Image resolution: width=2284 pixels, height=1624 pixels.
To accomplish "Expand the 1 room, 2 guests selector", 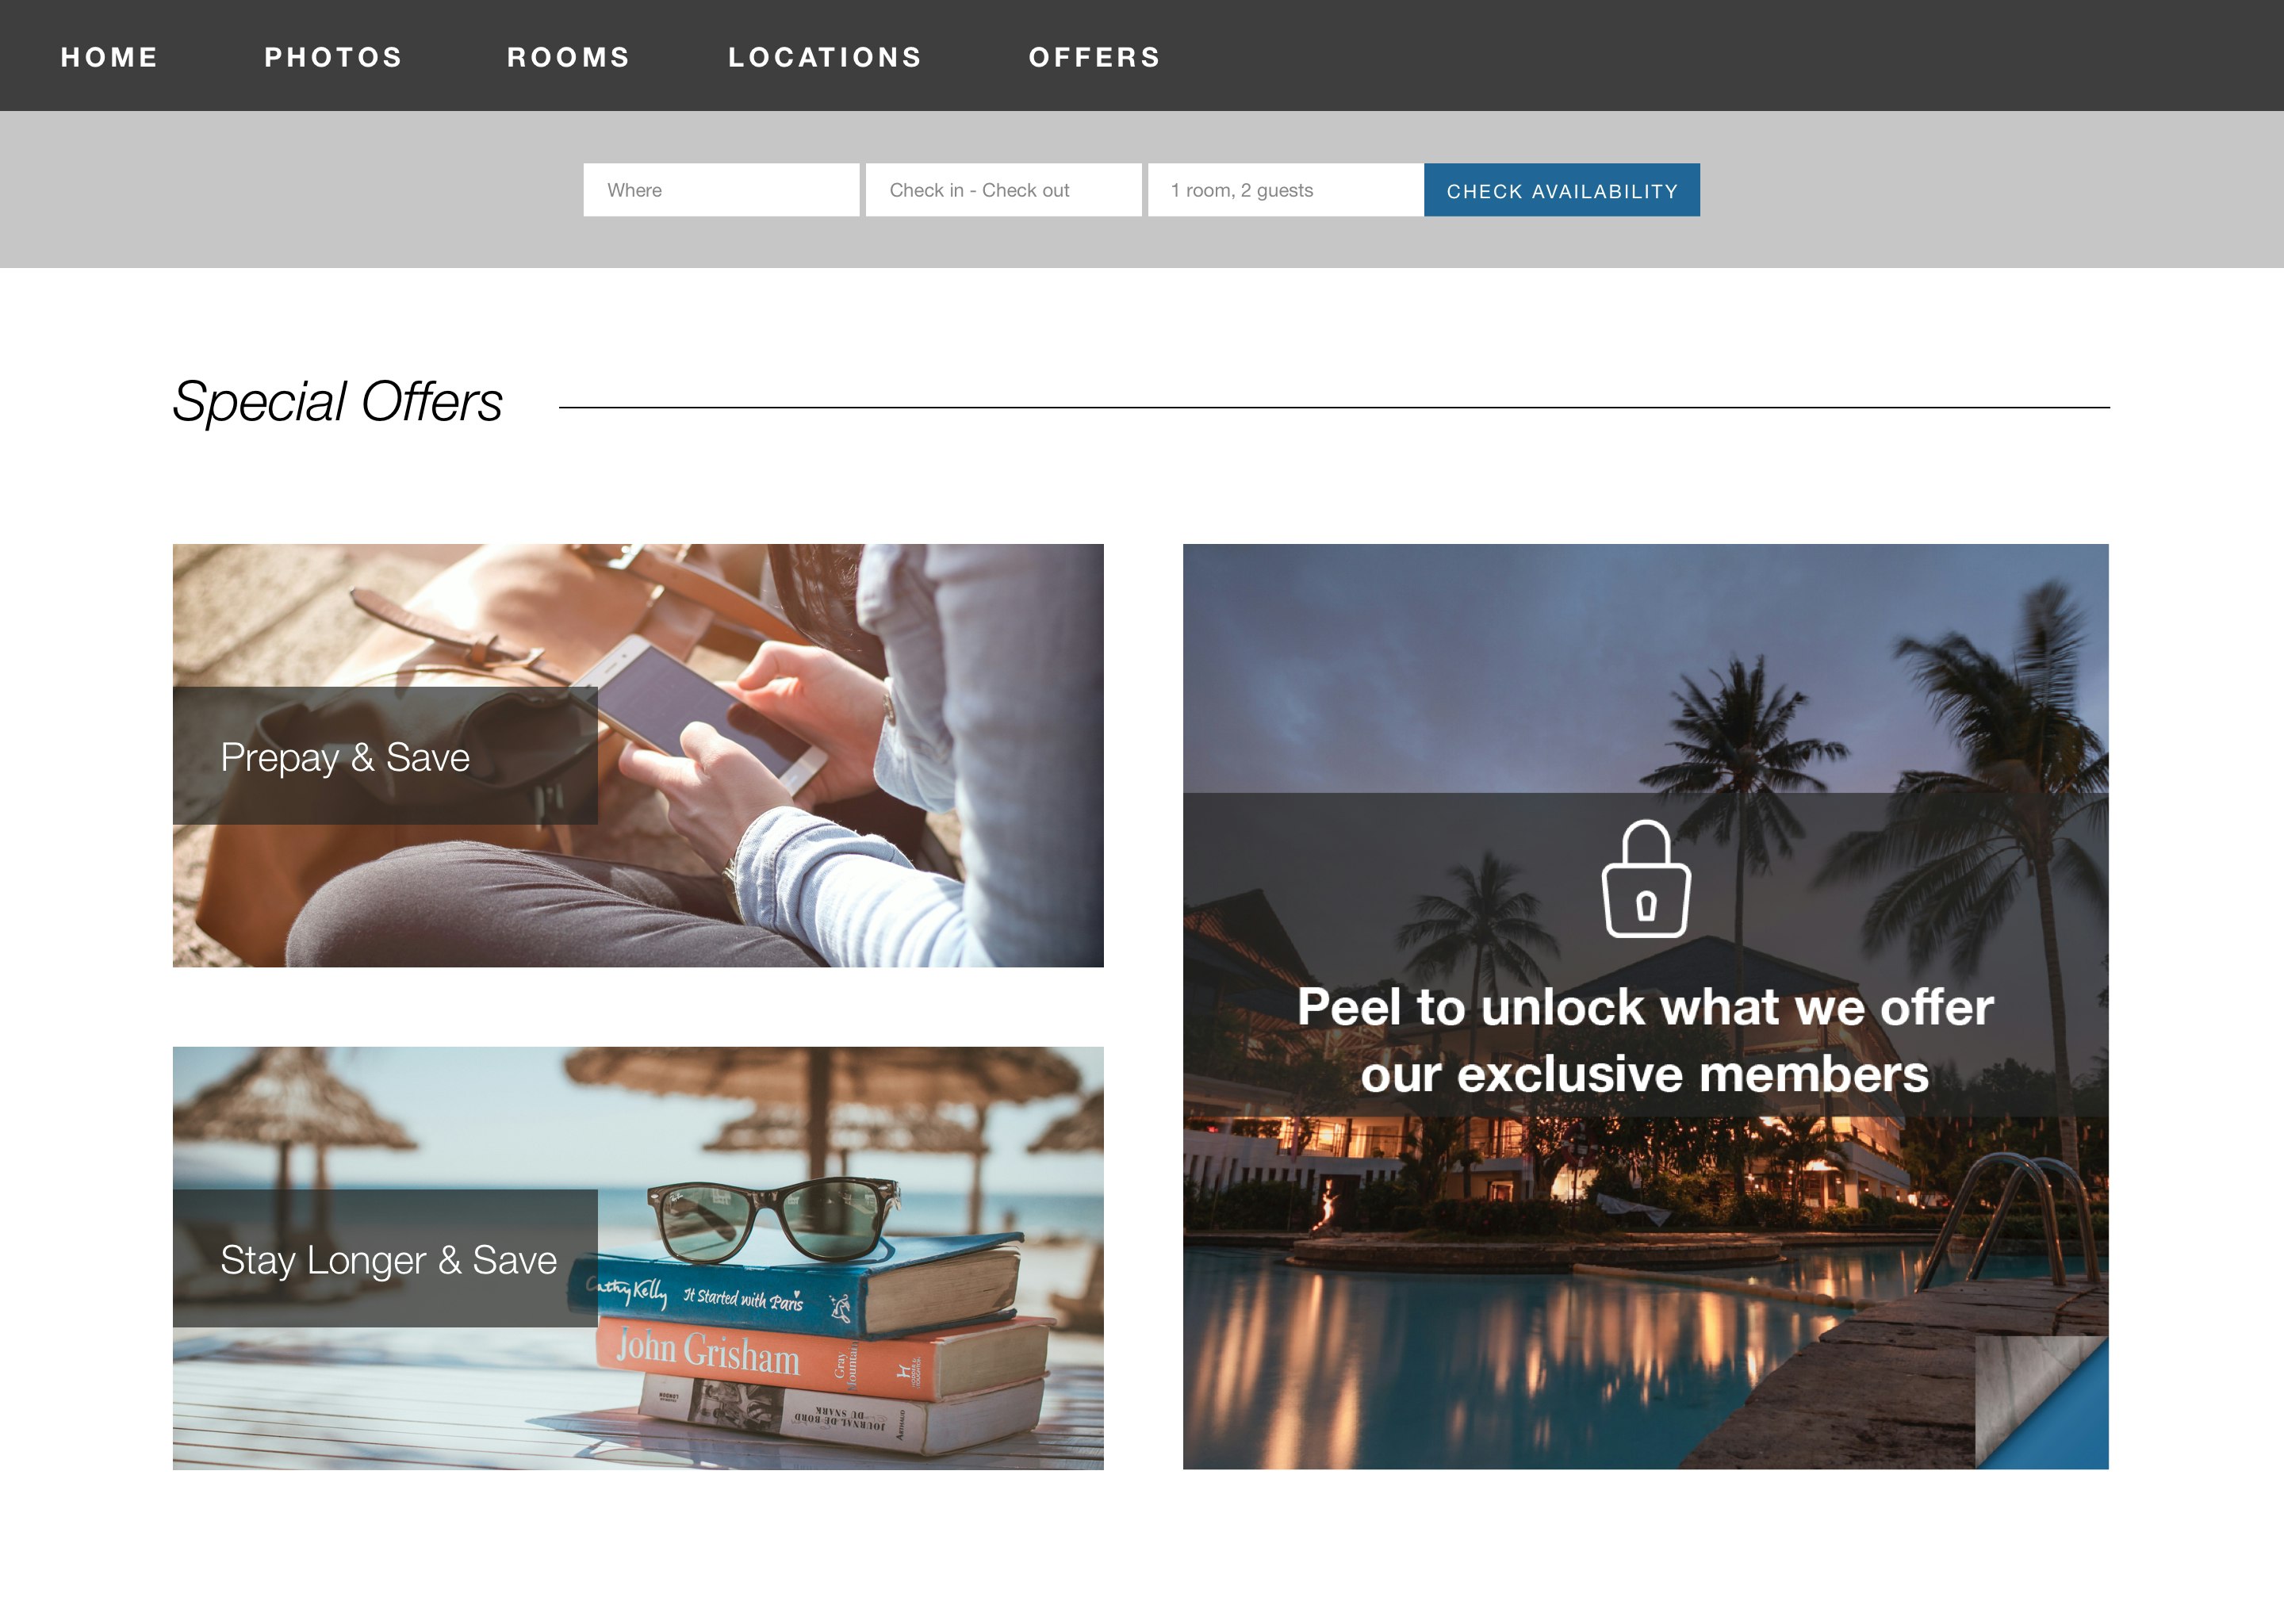I will pyautogui.click(x=1285, y=190).
